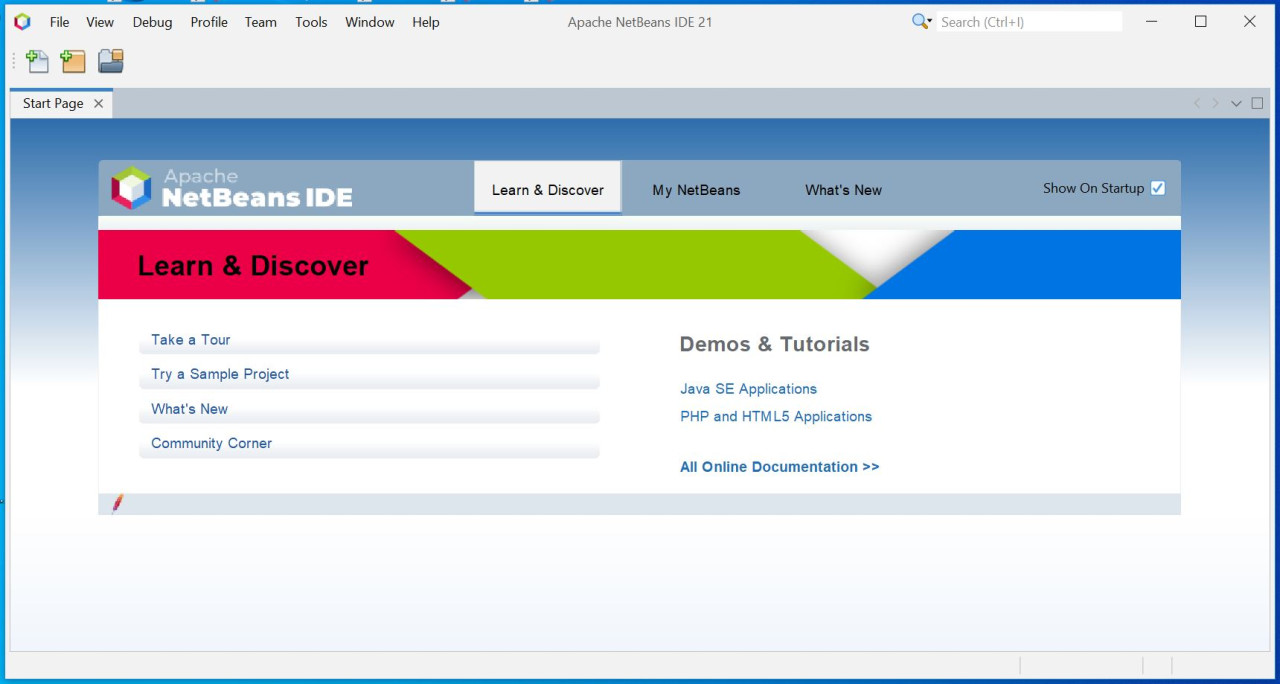The width and height of the screenshot is (1280, 684).
Task: Switch to the What's New tab
Action: (x=843, y=190)
